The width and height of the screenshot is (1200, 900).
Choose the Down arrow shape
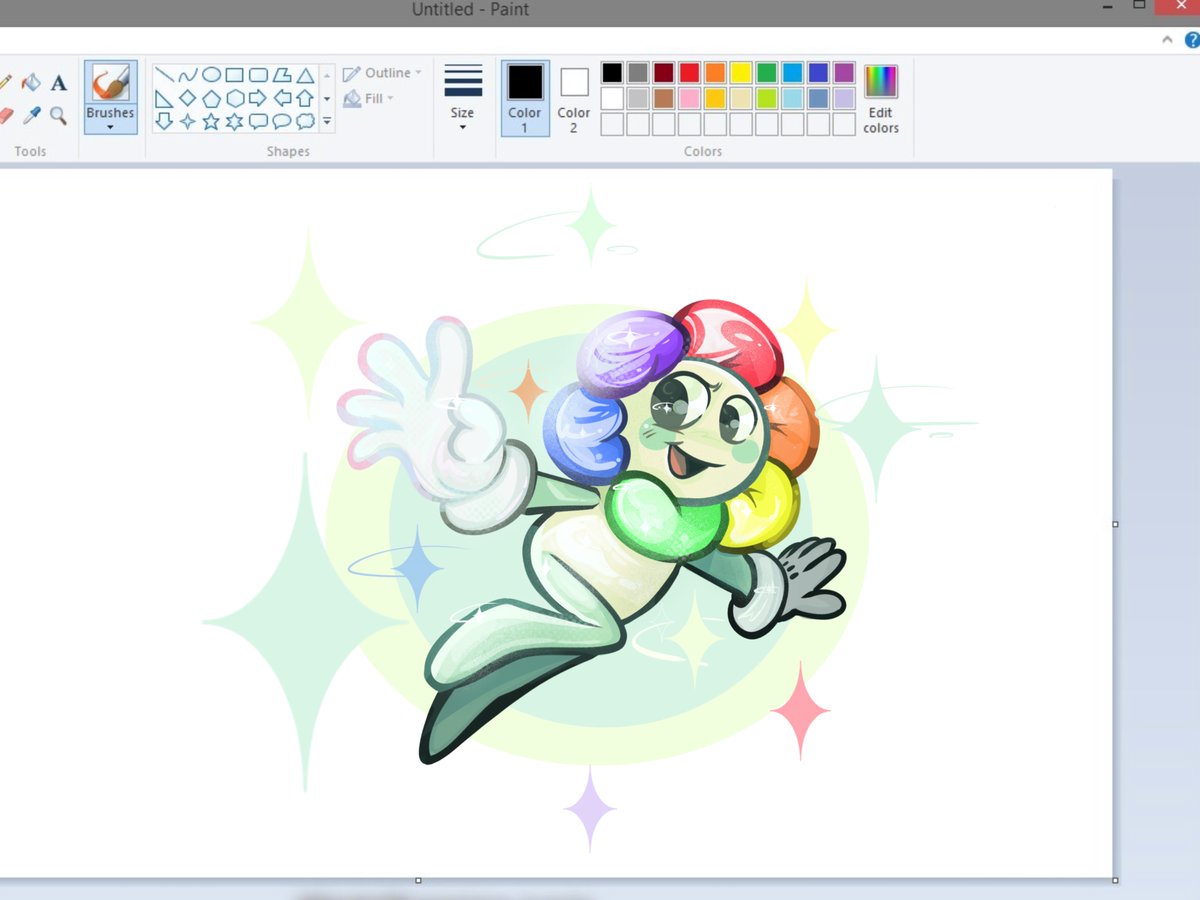point(165,121)
